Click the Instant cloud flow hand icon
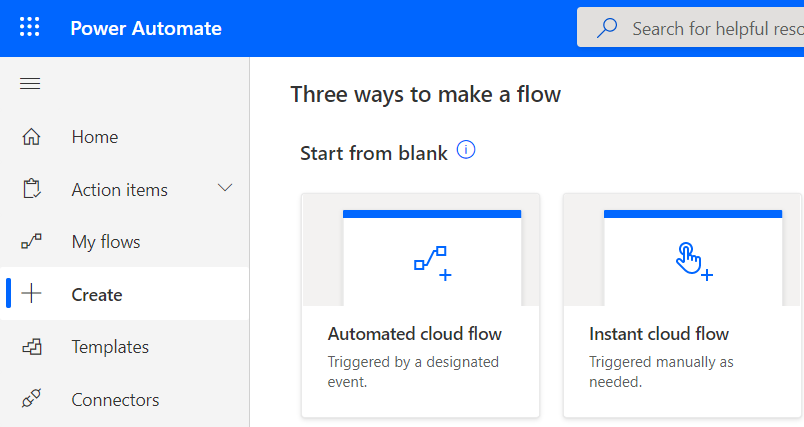Screen dimensions: 804x427 pyautogui.click(x=694, y=262)
